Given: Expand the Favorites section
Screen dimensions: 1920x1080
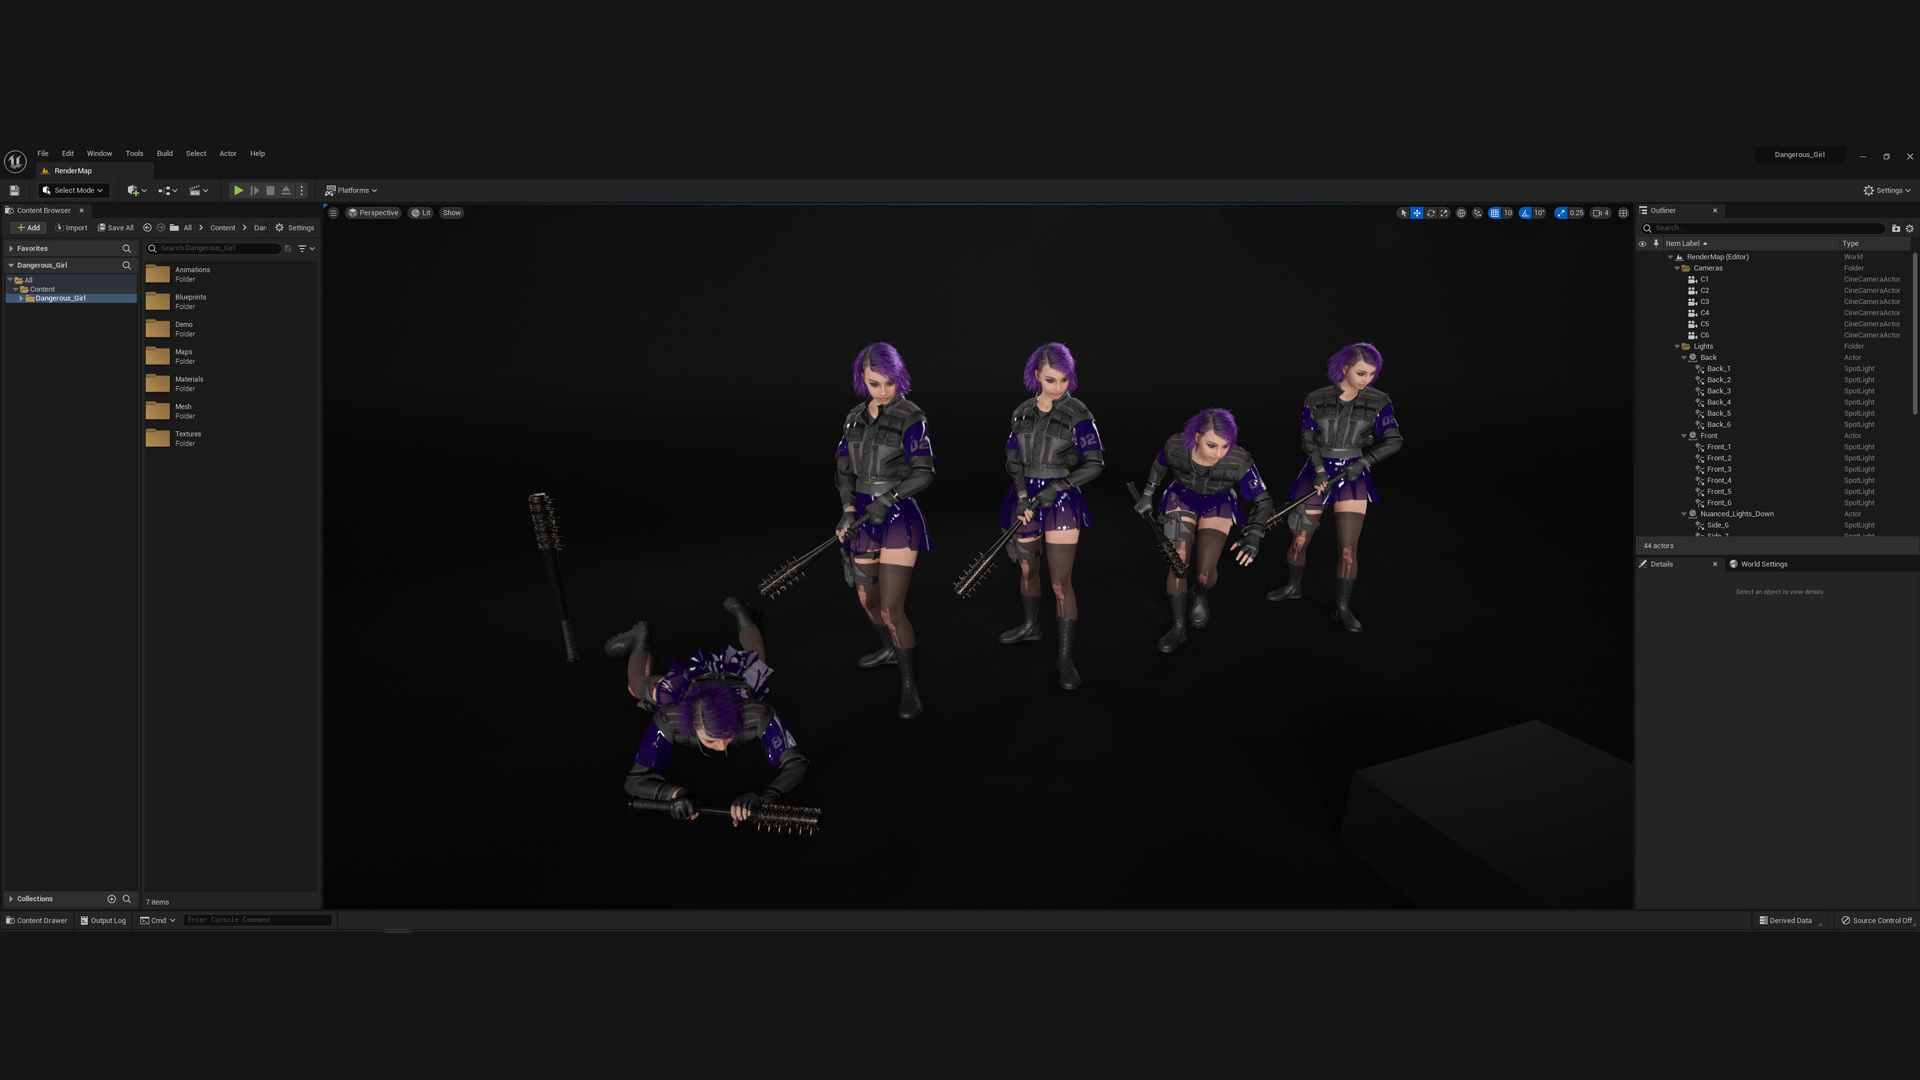Looking at the screenshot, I should tap(11, 248).
